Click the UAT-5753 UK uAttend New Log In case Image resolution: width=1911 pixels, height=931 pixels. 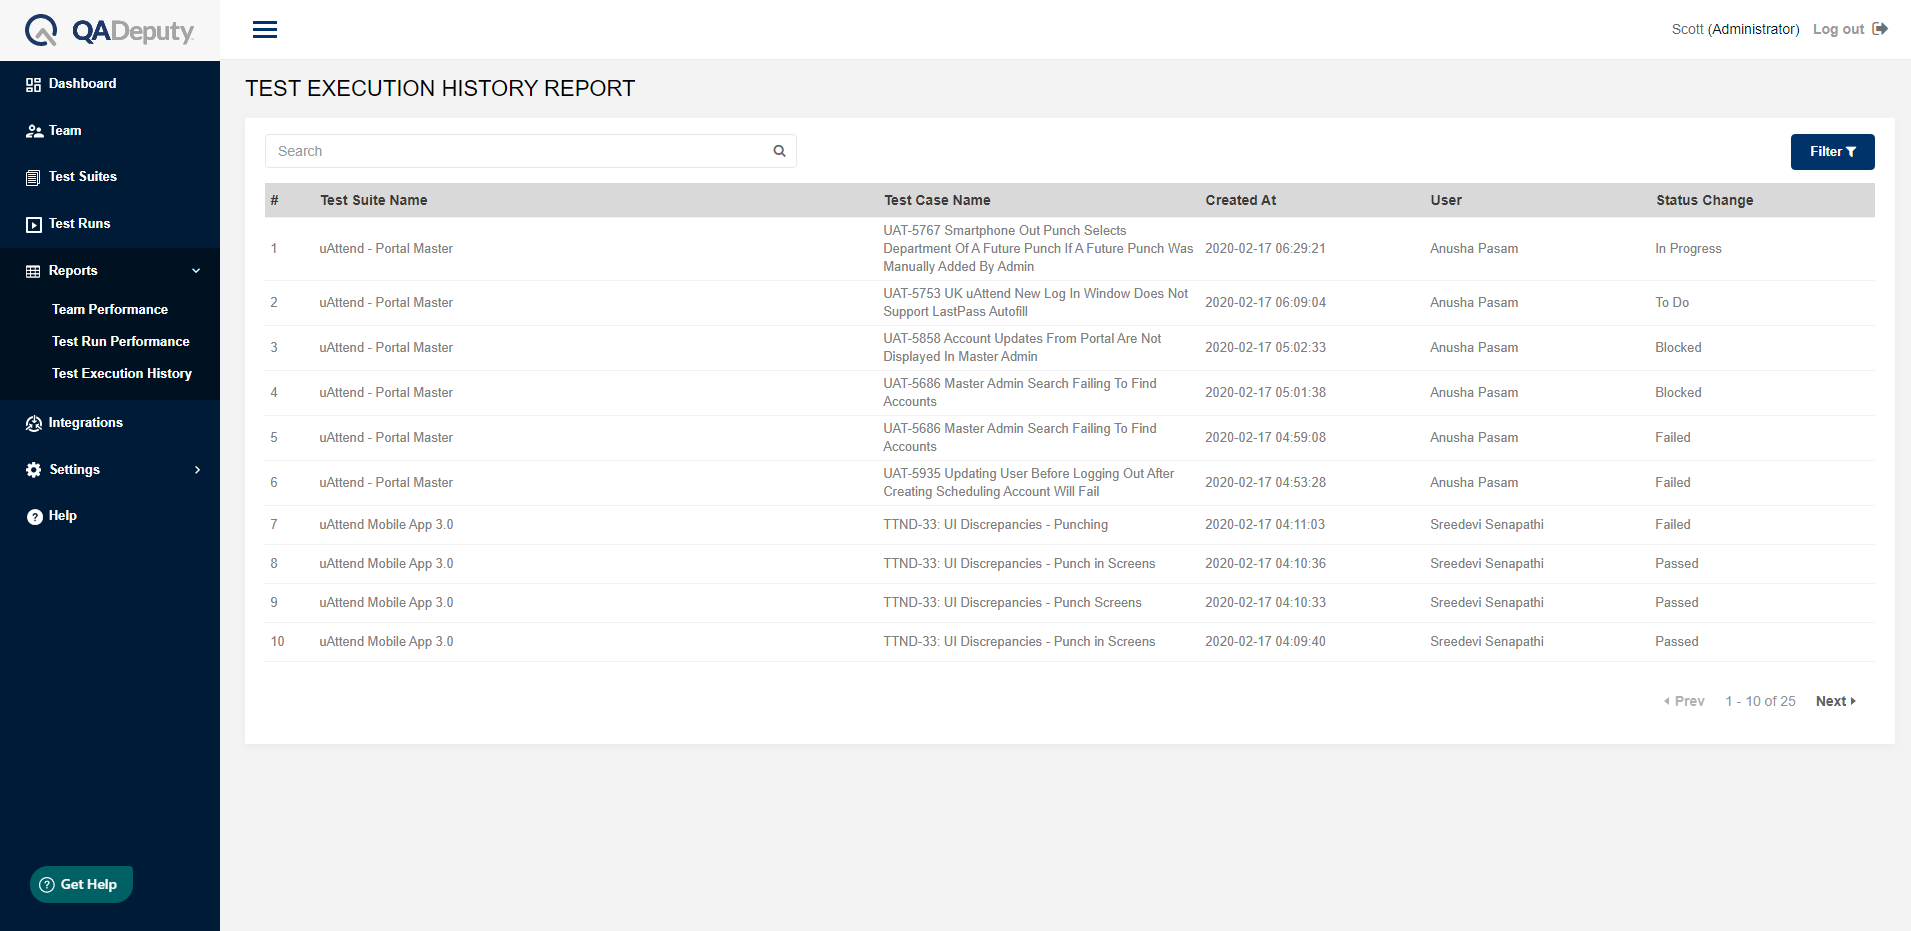pyautogui.click(x=1035, y=303)
